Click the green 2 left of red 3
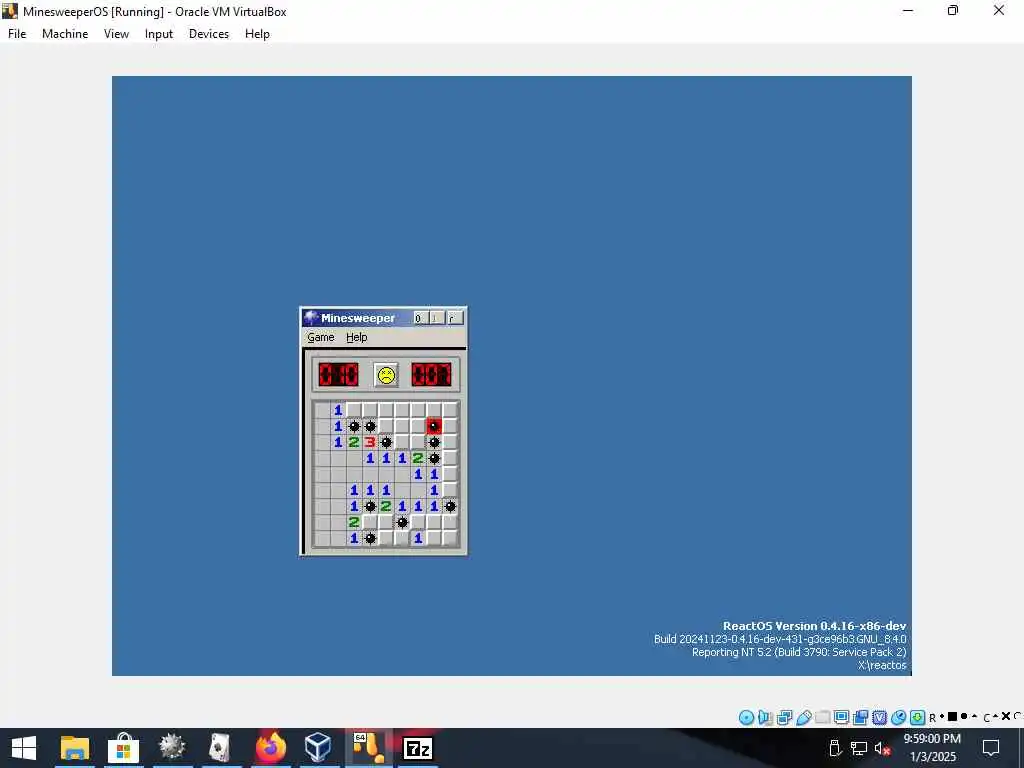Viewport: 1024px width, 768px height. [354, 442]
